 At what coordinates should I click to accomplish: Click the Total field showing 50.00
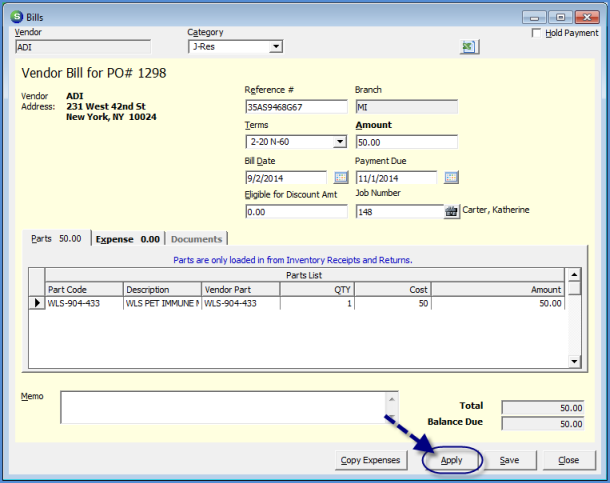(x=543, y=408)
